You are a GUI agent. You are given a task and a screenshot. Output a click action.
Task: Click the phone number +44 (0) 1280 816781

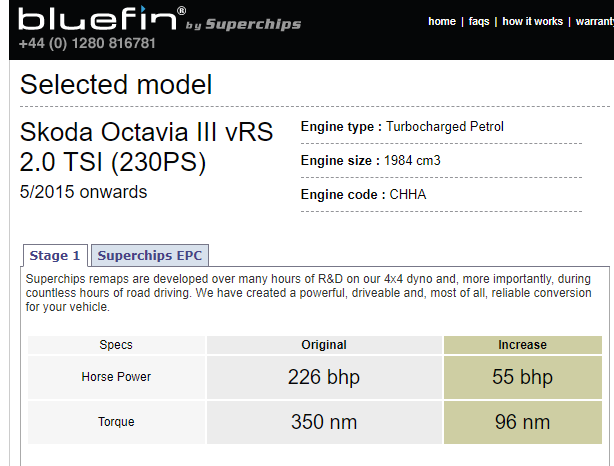point(87,43)
